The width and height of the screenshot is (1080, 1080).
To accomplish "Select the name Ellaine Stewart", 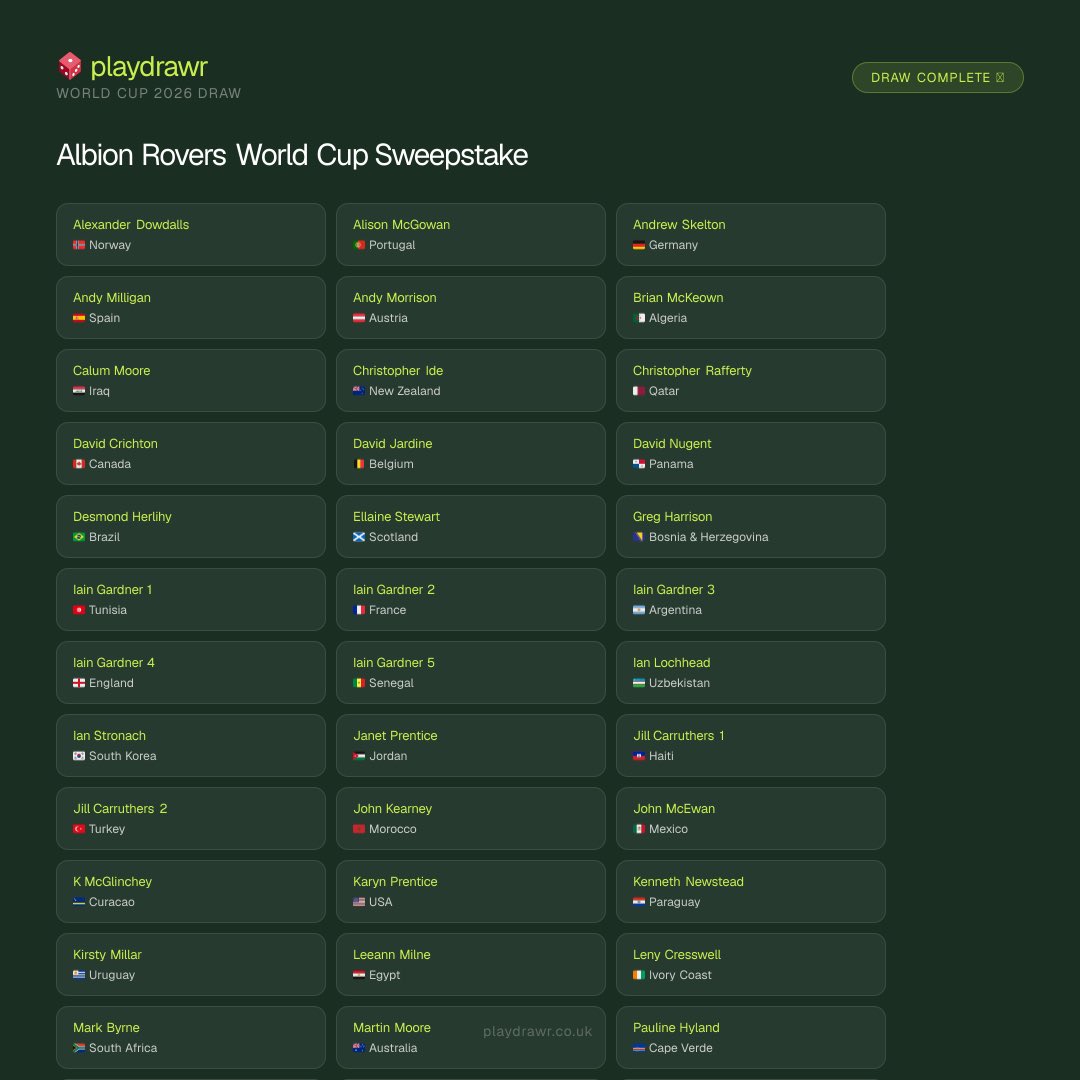I will [396, 517].
